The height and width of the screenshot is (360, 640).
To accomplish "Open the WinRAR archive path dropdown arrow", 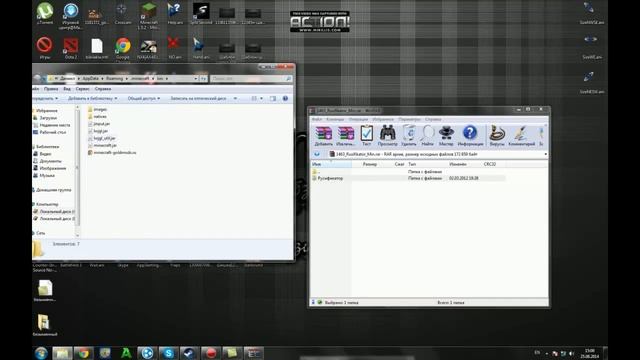I will click(x=545, y=154).
